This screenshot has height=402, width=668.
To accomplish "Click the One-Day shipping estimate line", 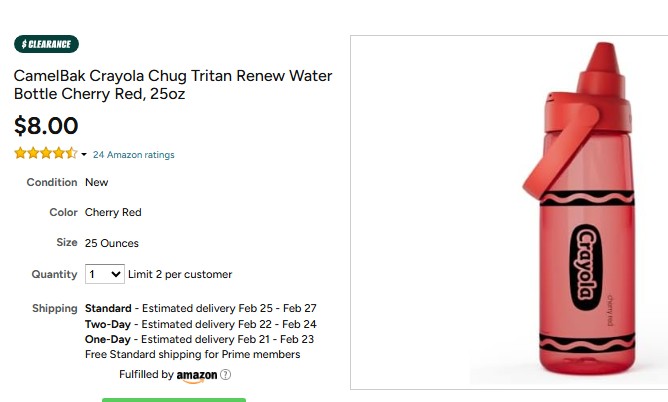I will pyautogui.click(x=199, y=339).
